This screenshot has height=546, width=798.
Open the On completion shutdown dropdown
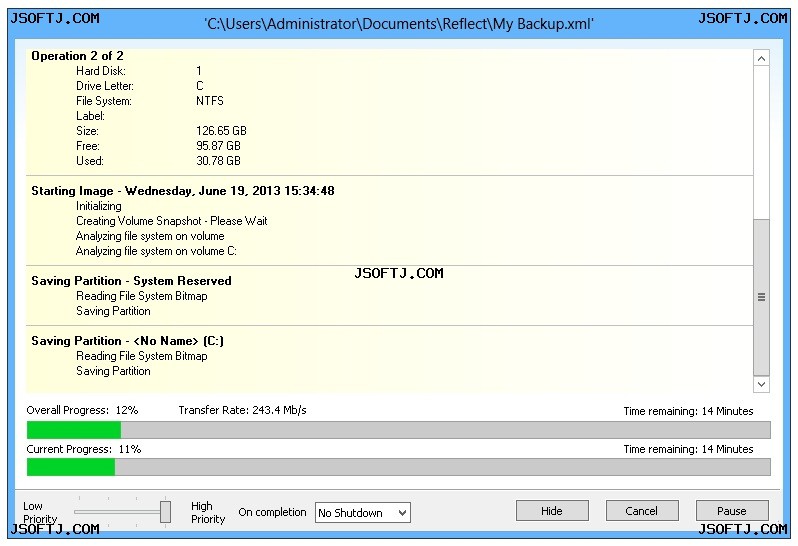[363, 513]
